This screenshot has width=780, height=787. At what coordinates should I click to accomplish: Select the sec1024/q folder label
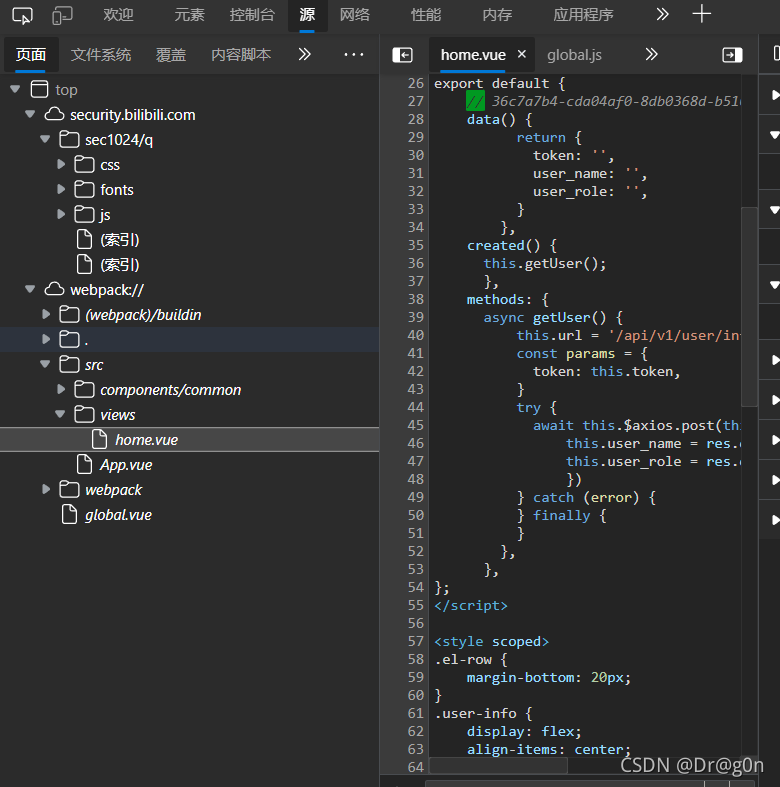(119, 140)
